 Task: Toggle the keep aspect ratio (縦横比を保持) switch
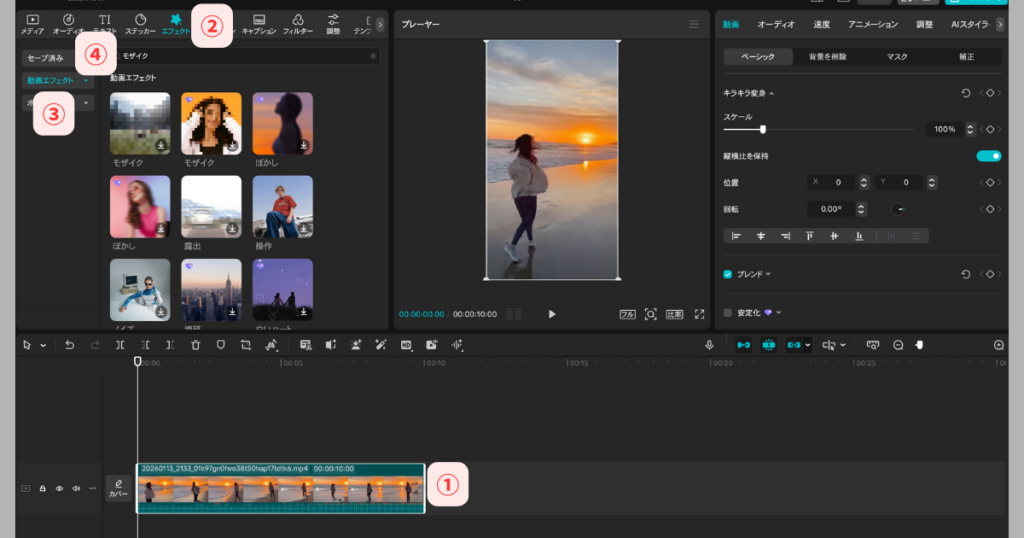coord(988,156)
